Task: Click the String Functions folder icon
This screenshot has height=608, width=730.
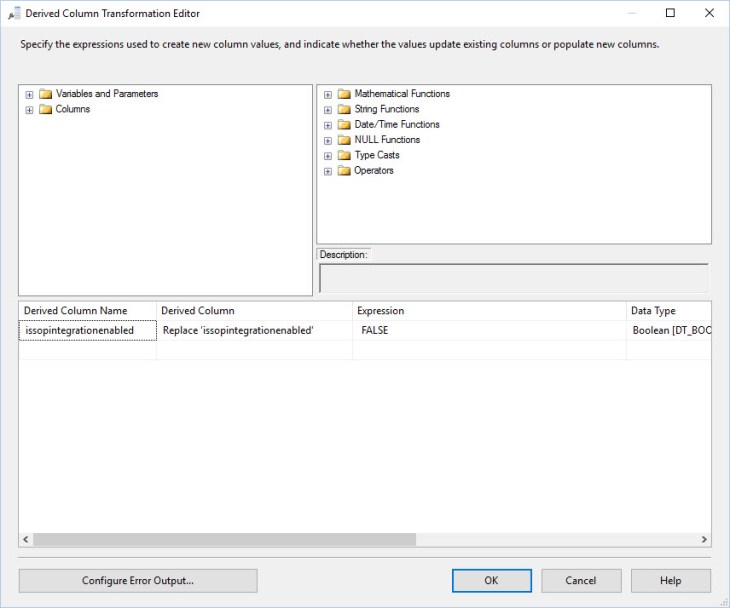Action: pos(344,109)
